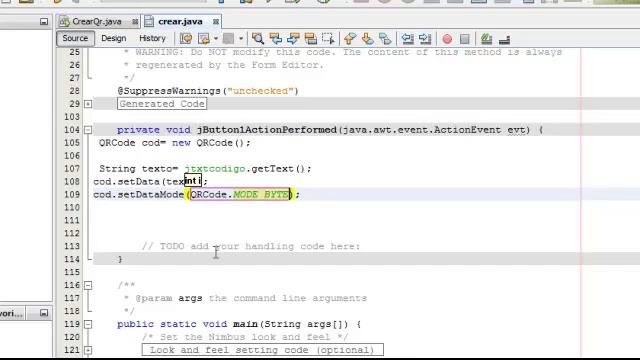
Task: Click jtxtcodigo variable on line 107
Action: coord(215,169)
